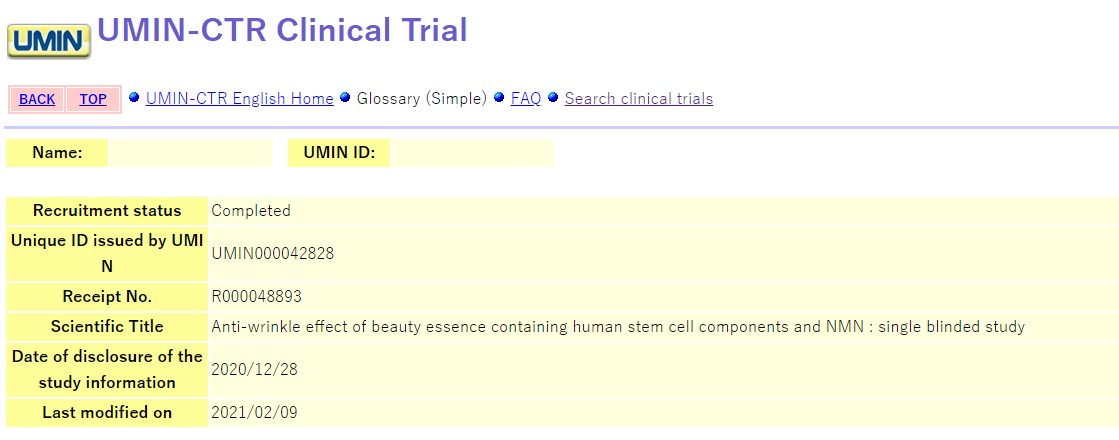This screenshot has width=1119, height=440.
Task: Click the disclosure date 2020/12/28
Action: pyautogui.click(x=255, y=369)
